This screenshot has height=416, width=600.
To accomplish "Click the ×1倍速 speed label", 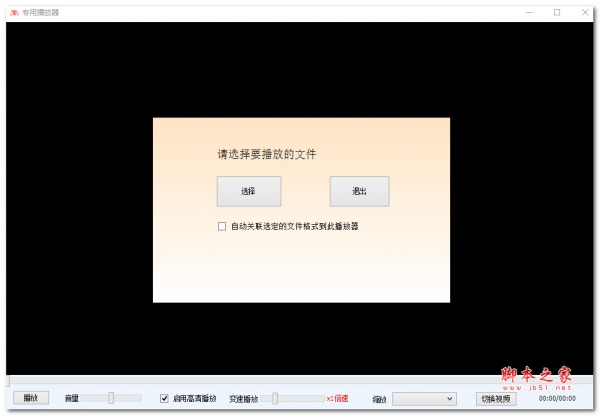I will 337,398.
